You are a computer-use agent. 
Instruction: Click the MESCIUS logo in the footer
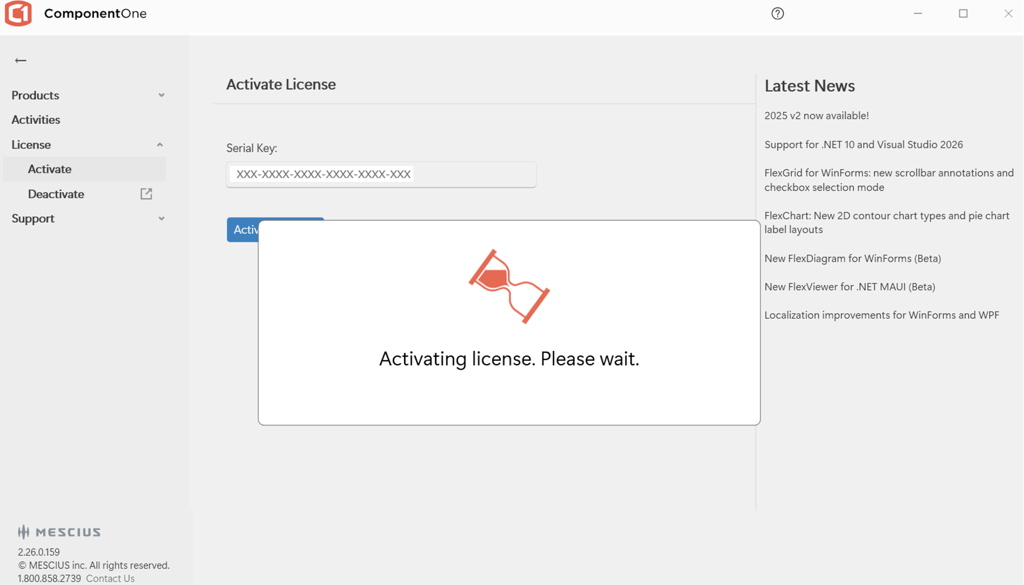click(59, 532)
